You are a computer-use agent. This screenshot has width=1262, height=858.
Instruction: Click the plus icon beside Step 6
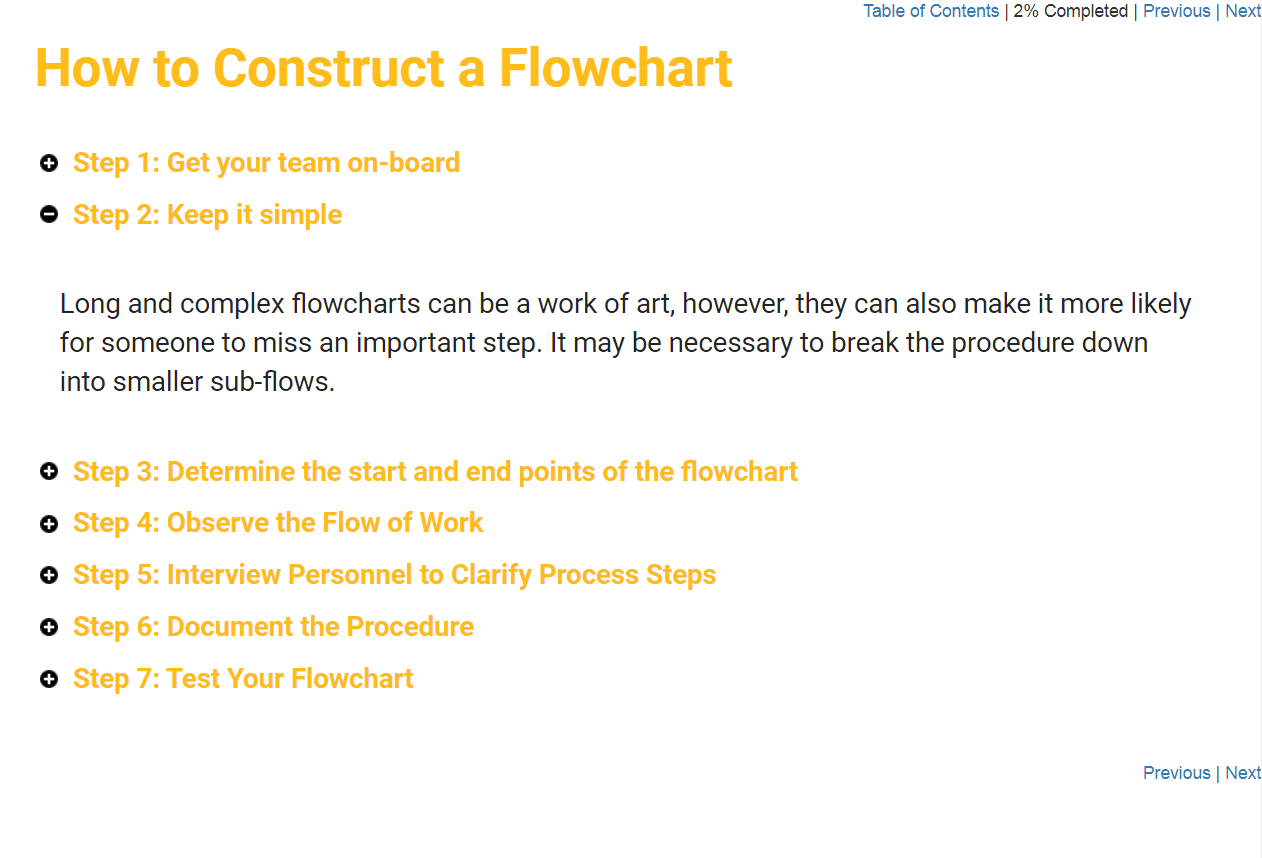(49, 627)
